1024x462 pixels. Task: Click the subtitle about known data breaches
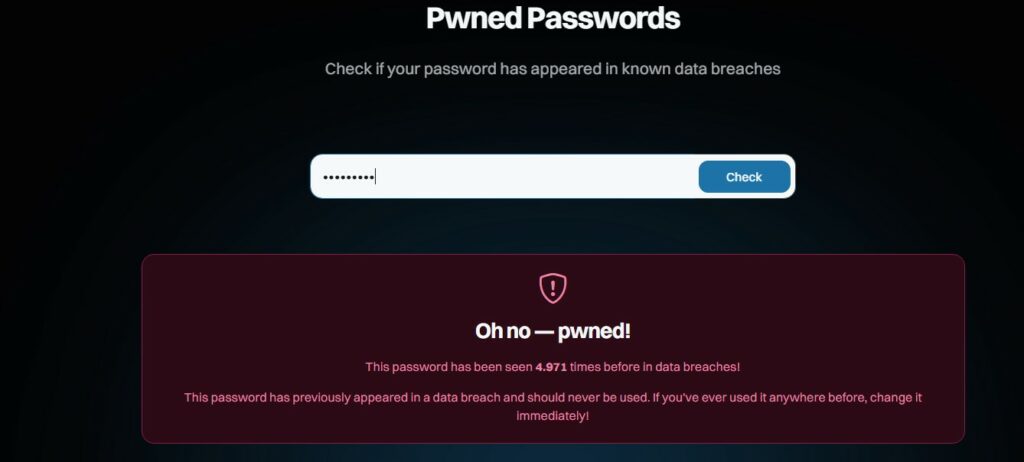pos(552,69)
